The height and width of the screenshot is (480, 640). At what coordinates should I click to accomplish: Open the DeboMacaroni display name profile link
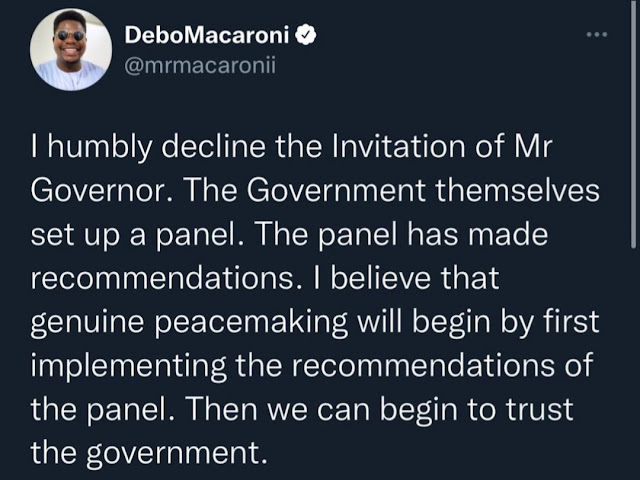(x=207, y=35)
